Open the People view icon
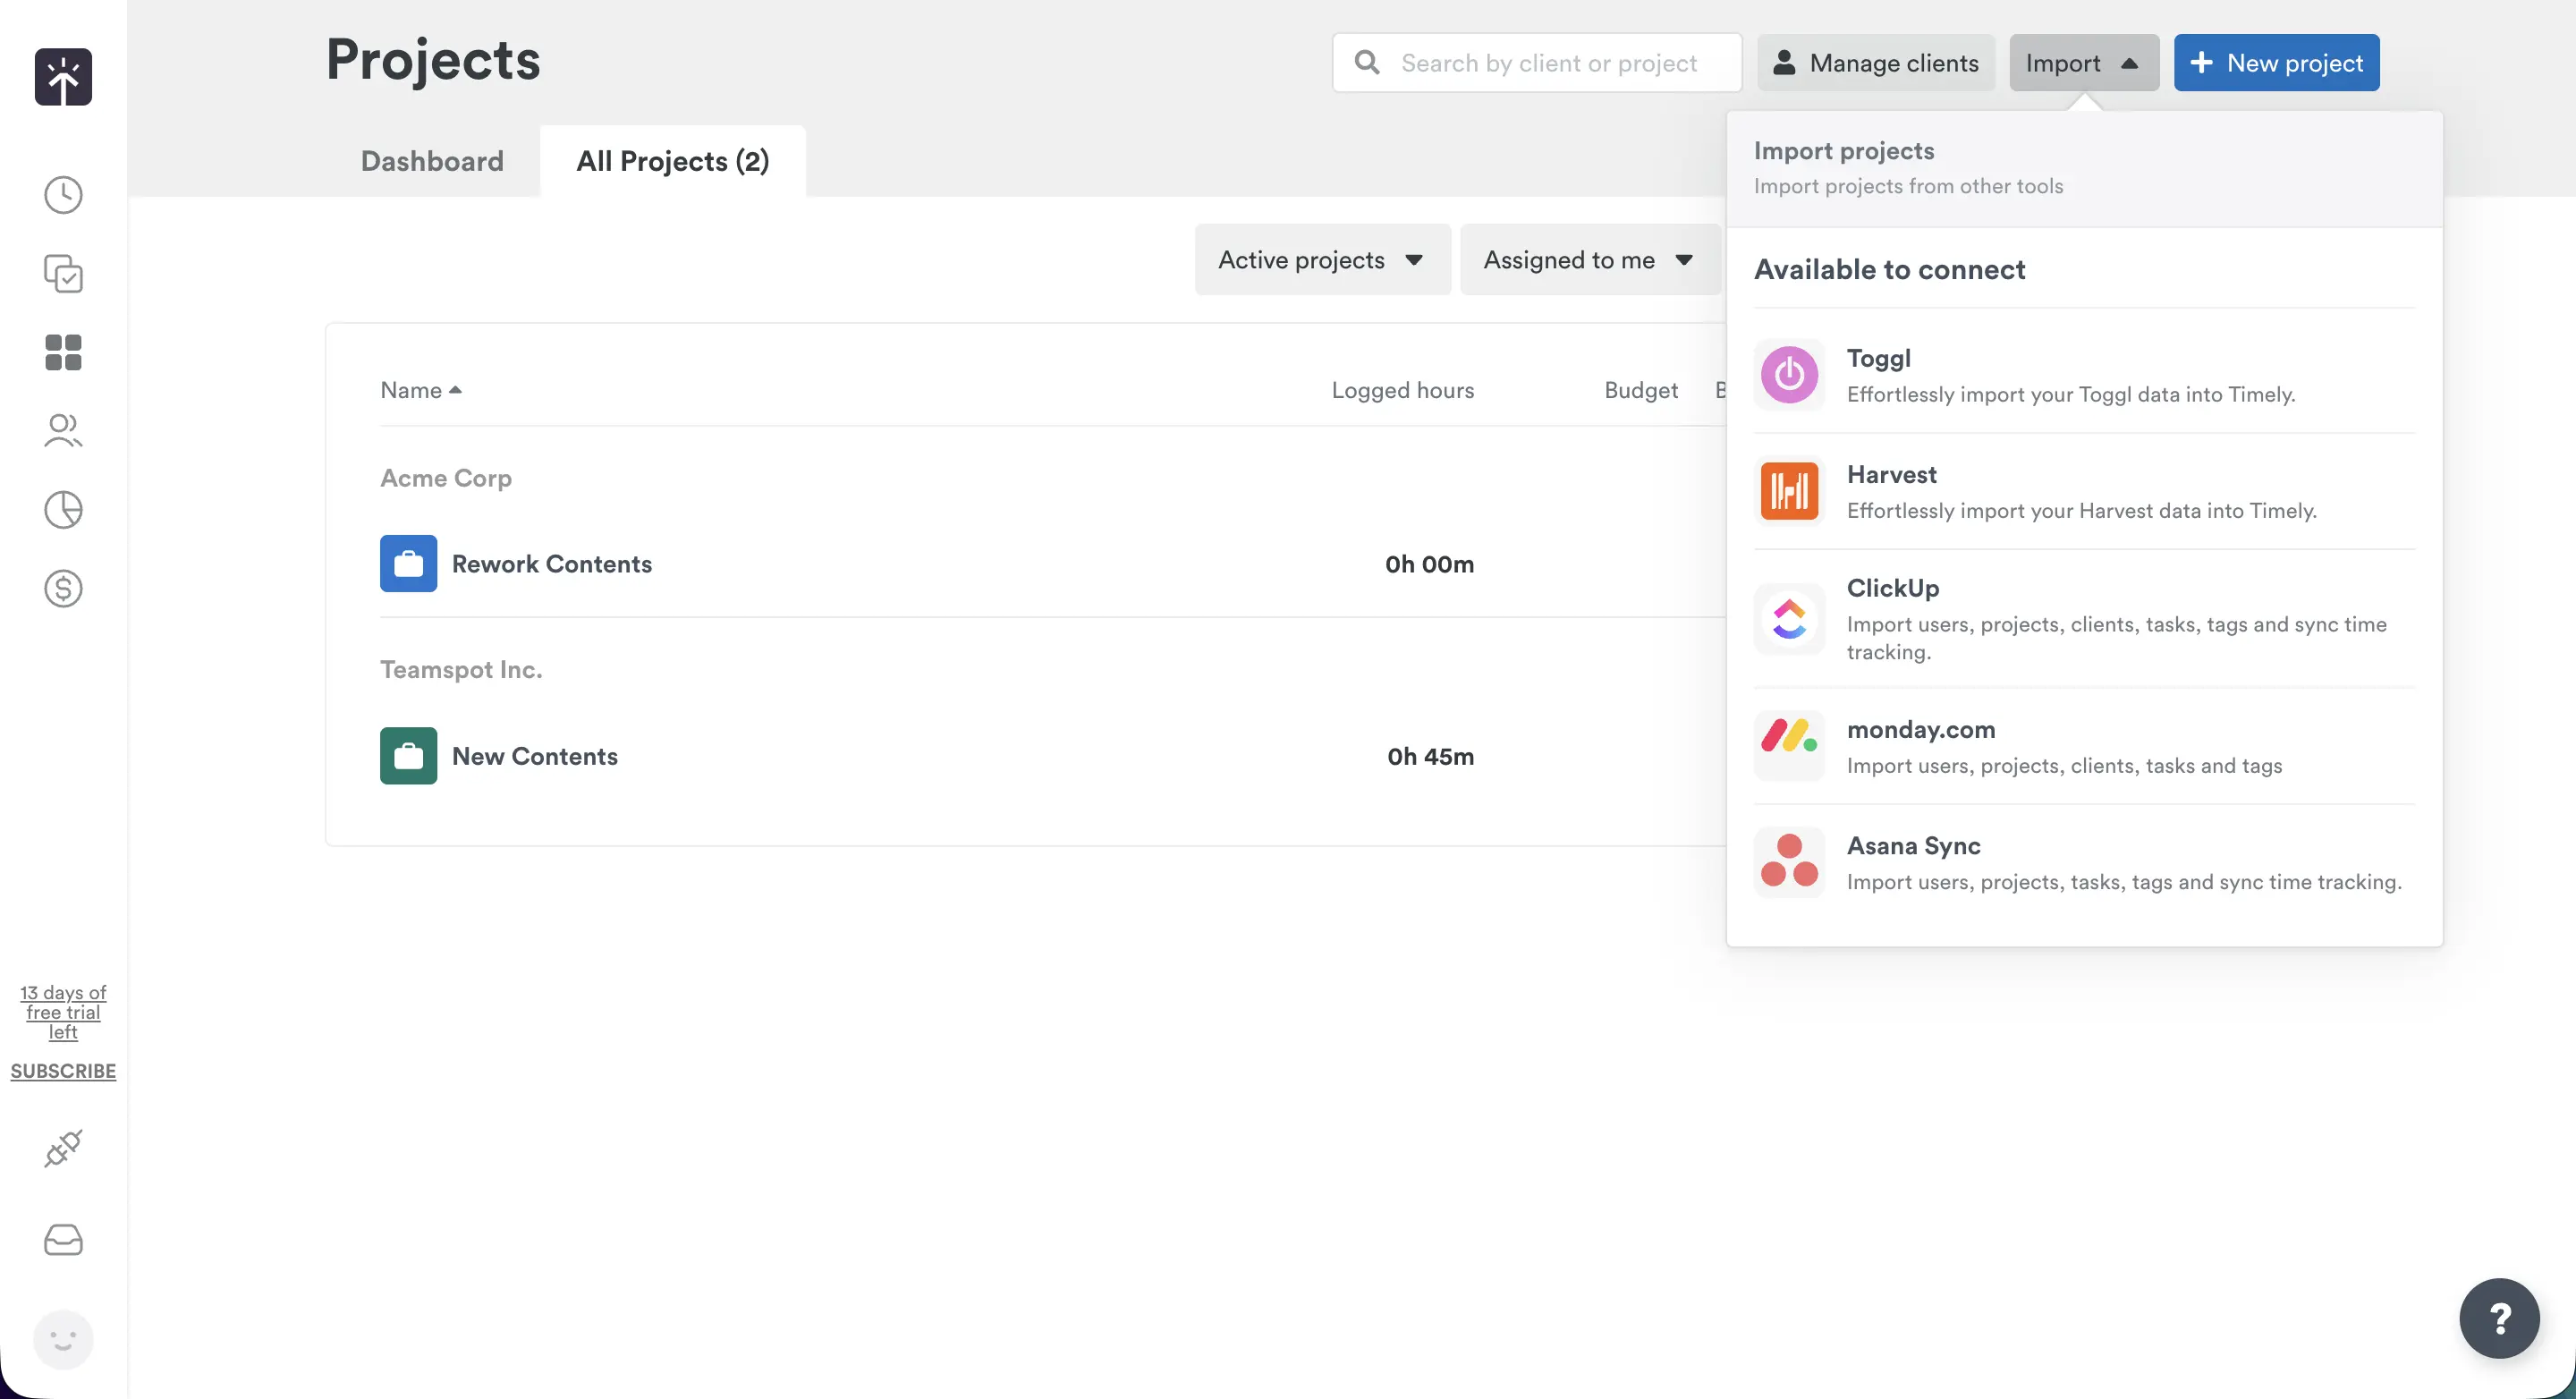The width and height of the screenshot is (2576, 1399). (x=63, y=431)
